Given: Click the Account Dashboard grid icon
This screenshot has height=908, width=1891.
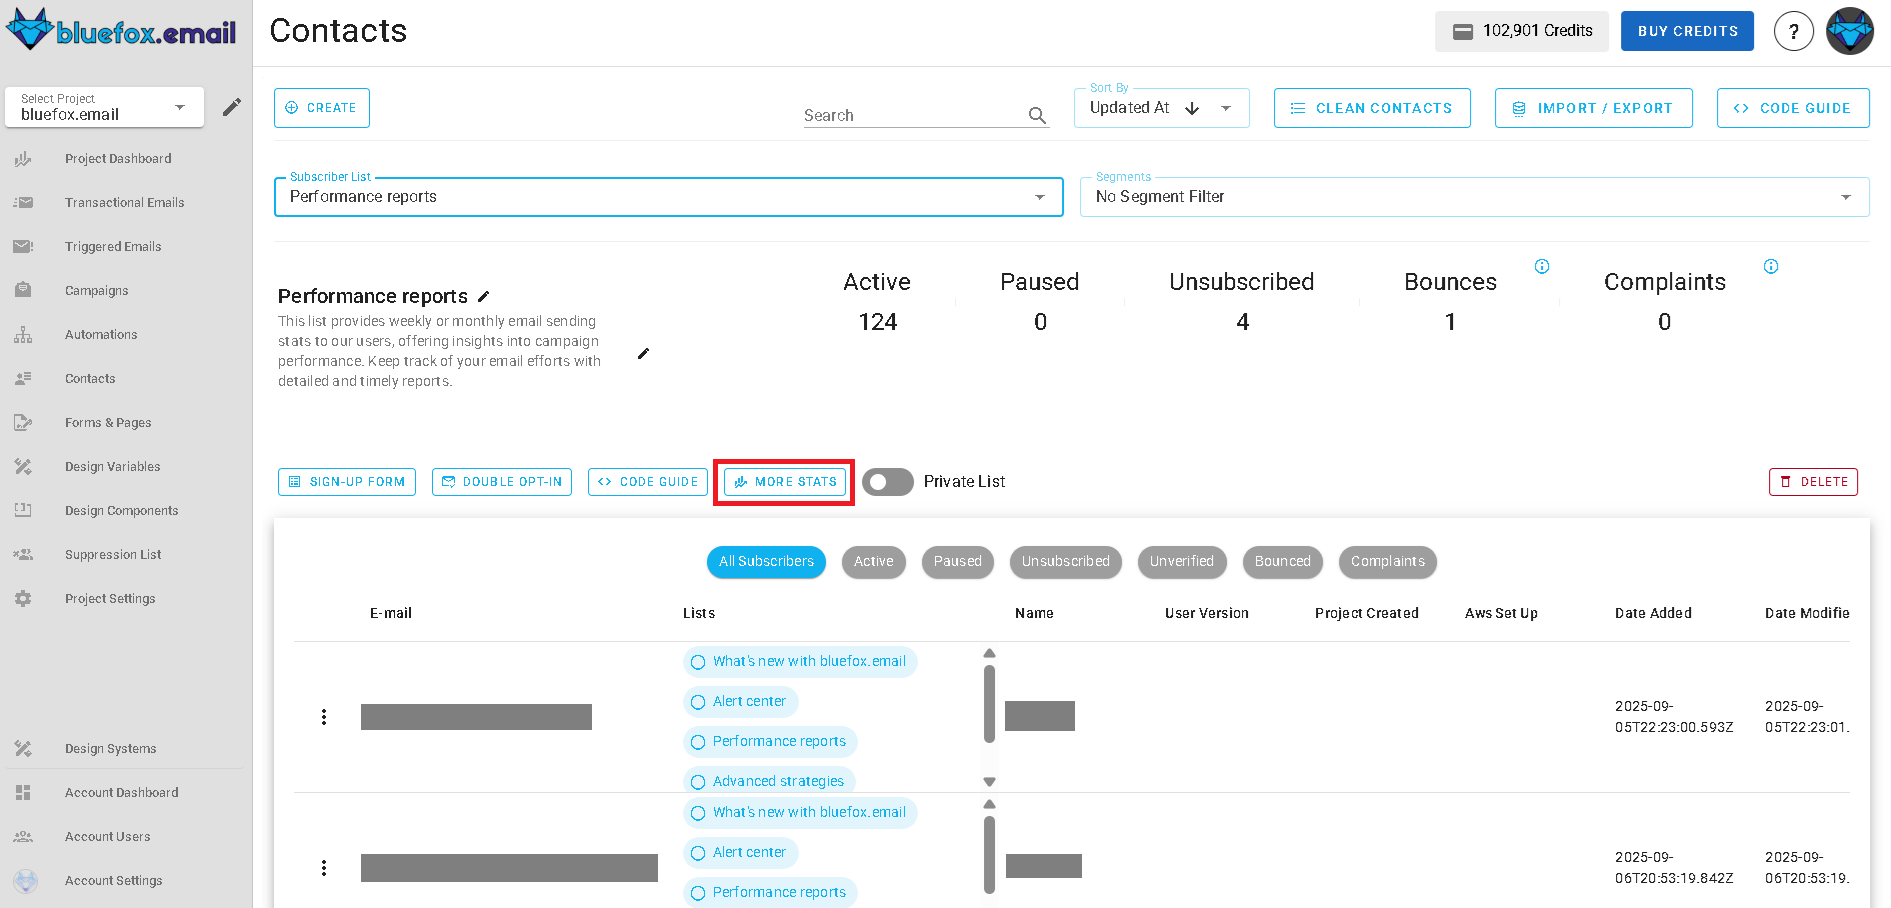Looking at the screenshot, I should (23, 792).
